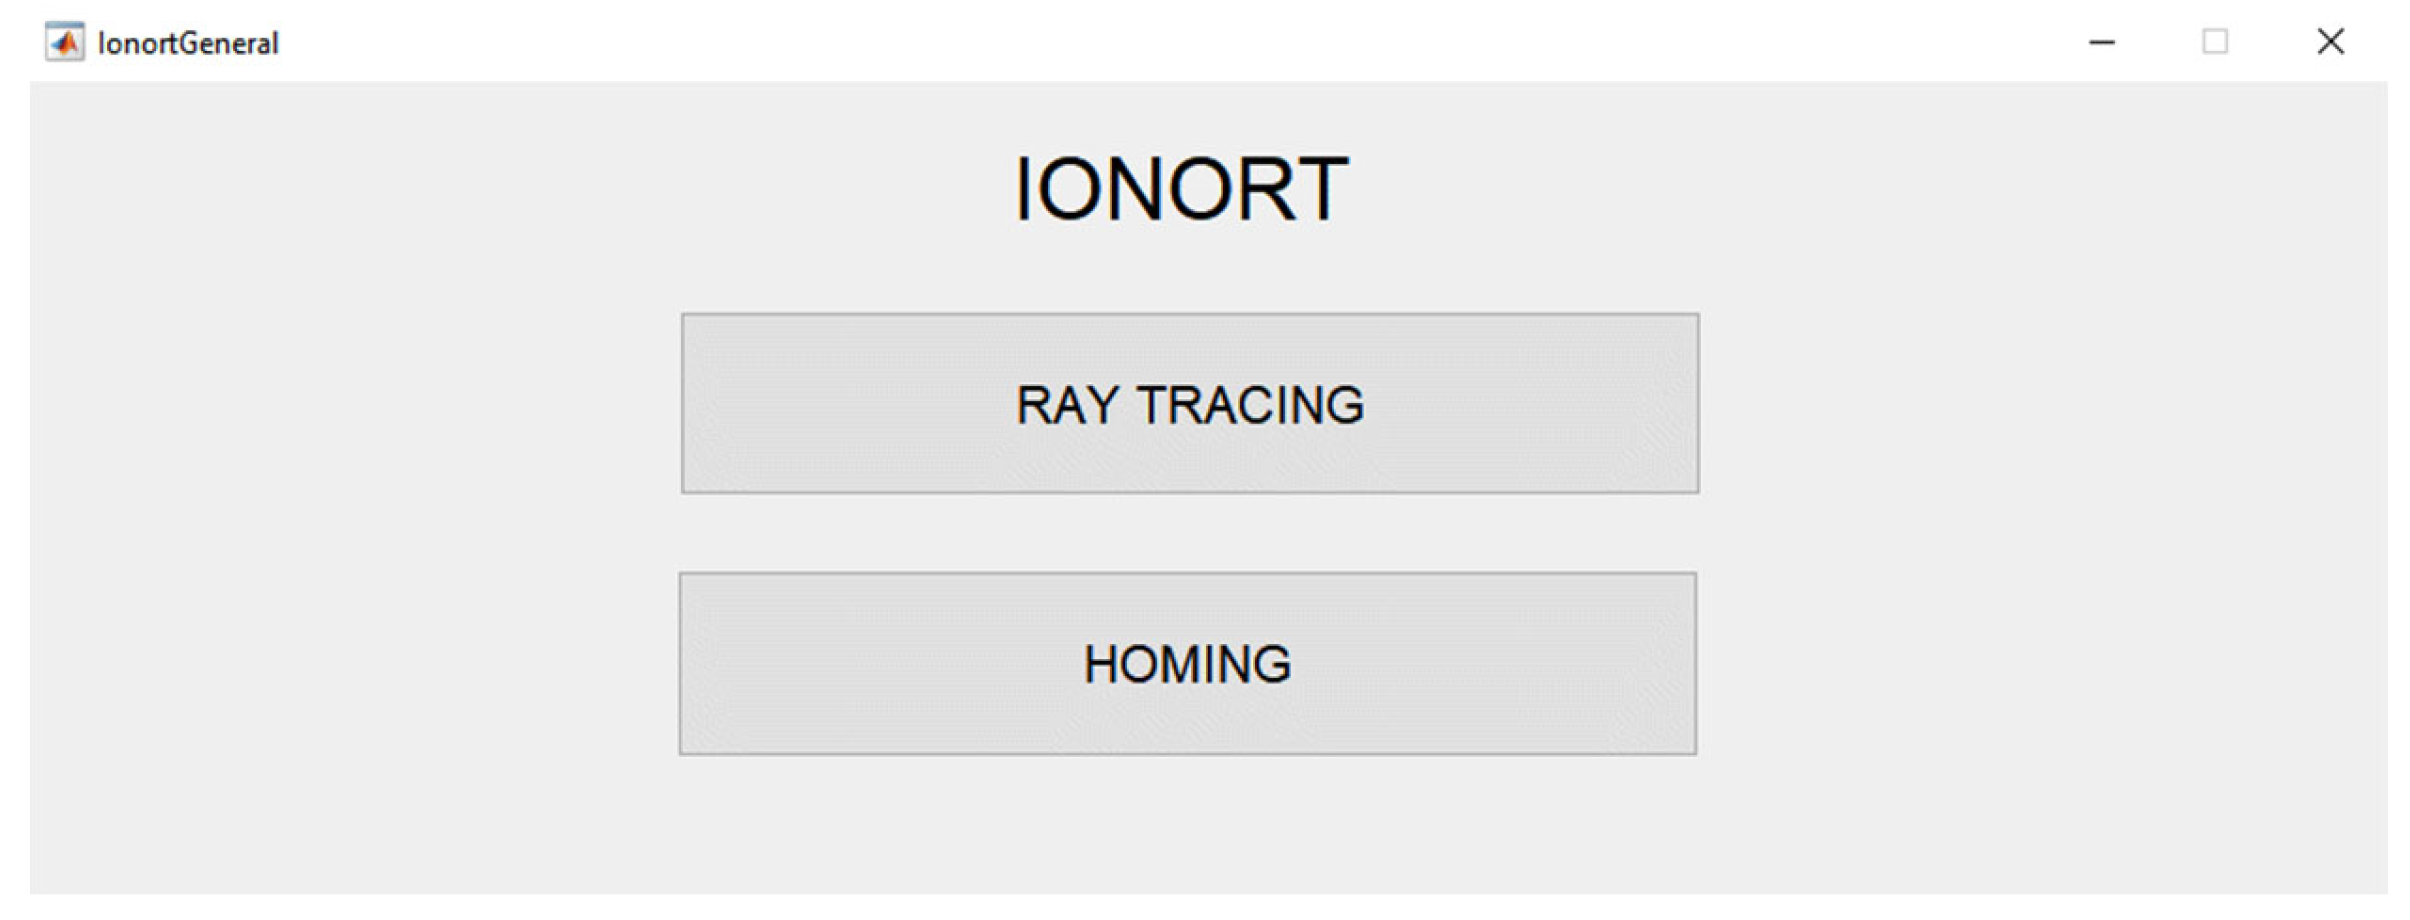Screen dimensions: 2410x920
Task: Launch the HOMING mode
Action: [1187, 663]
